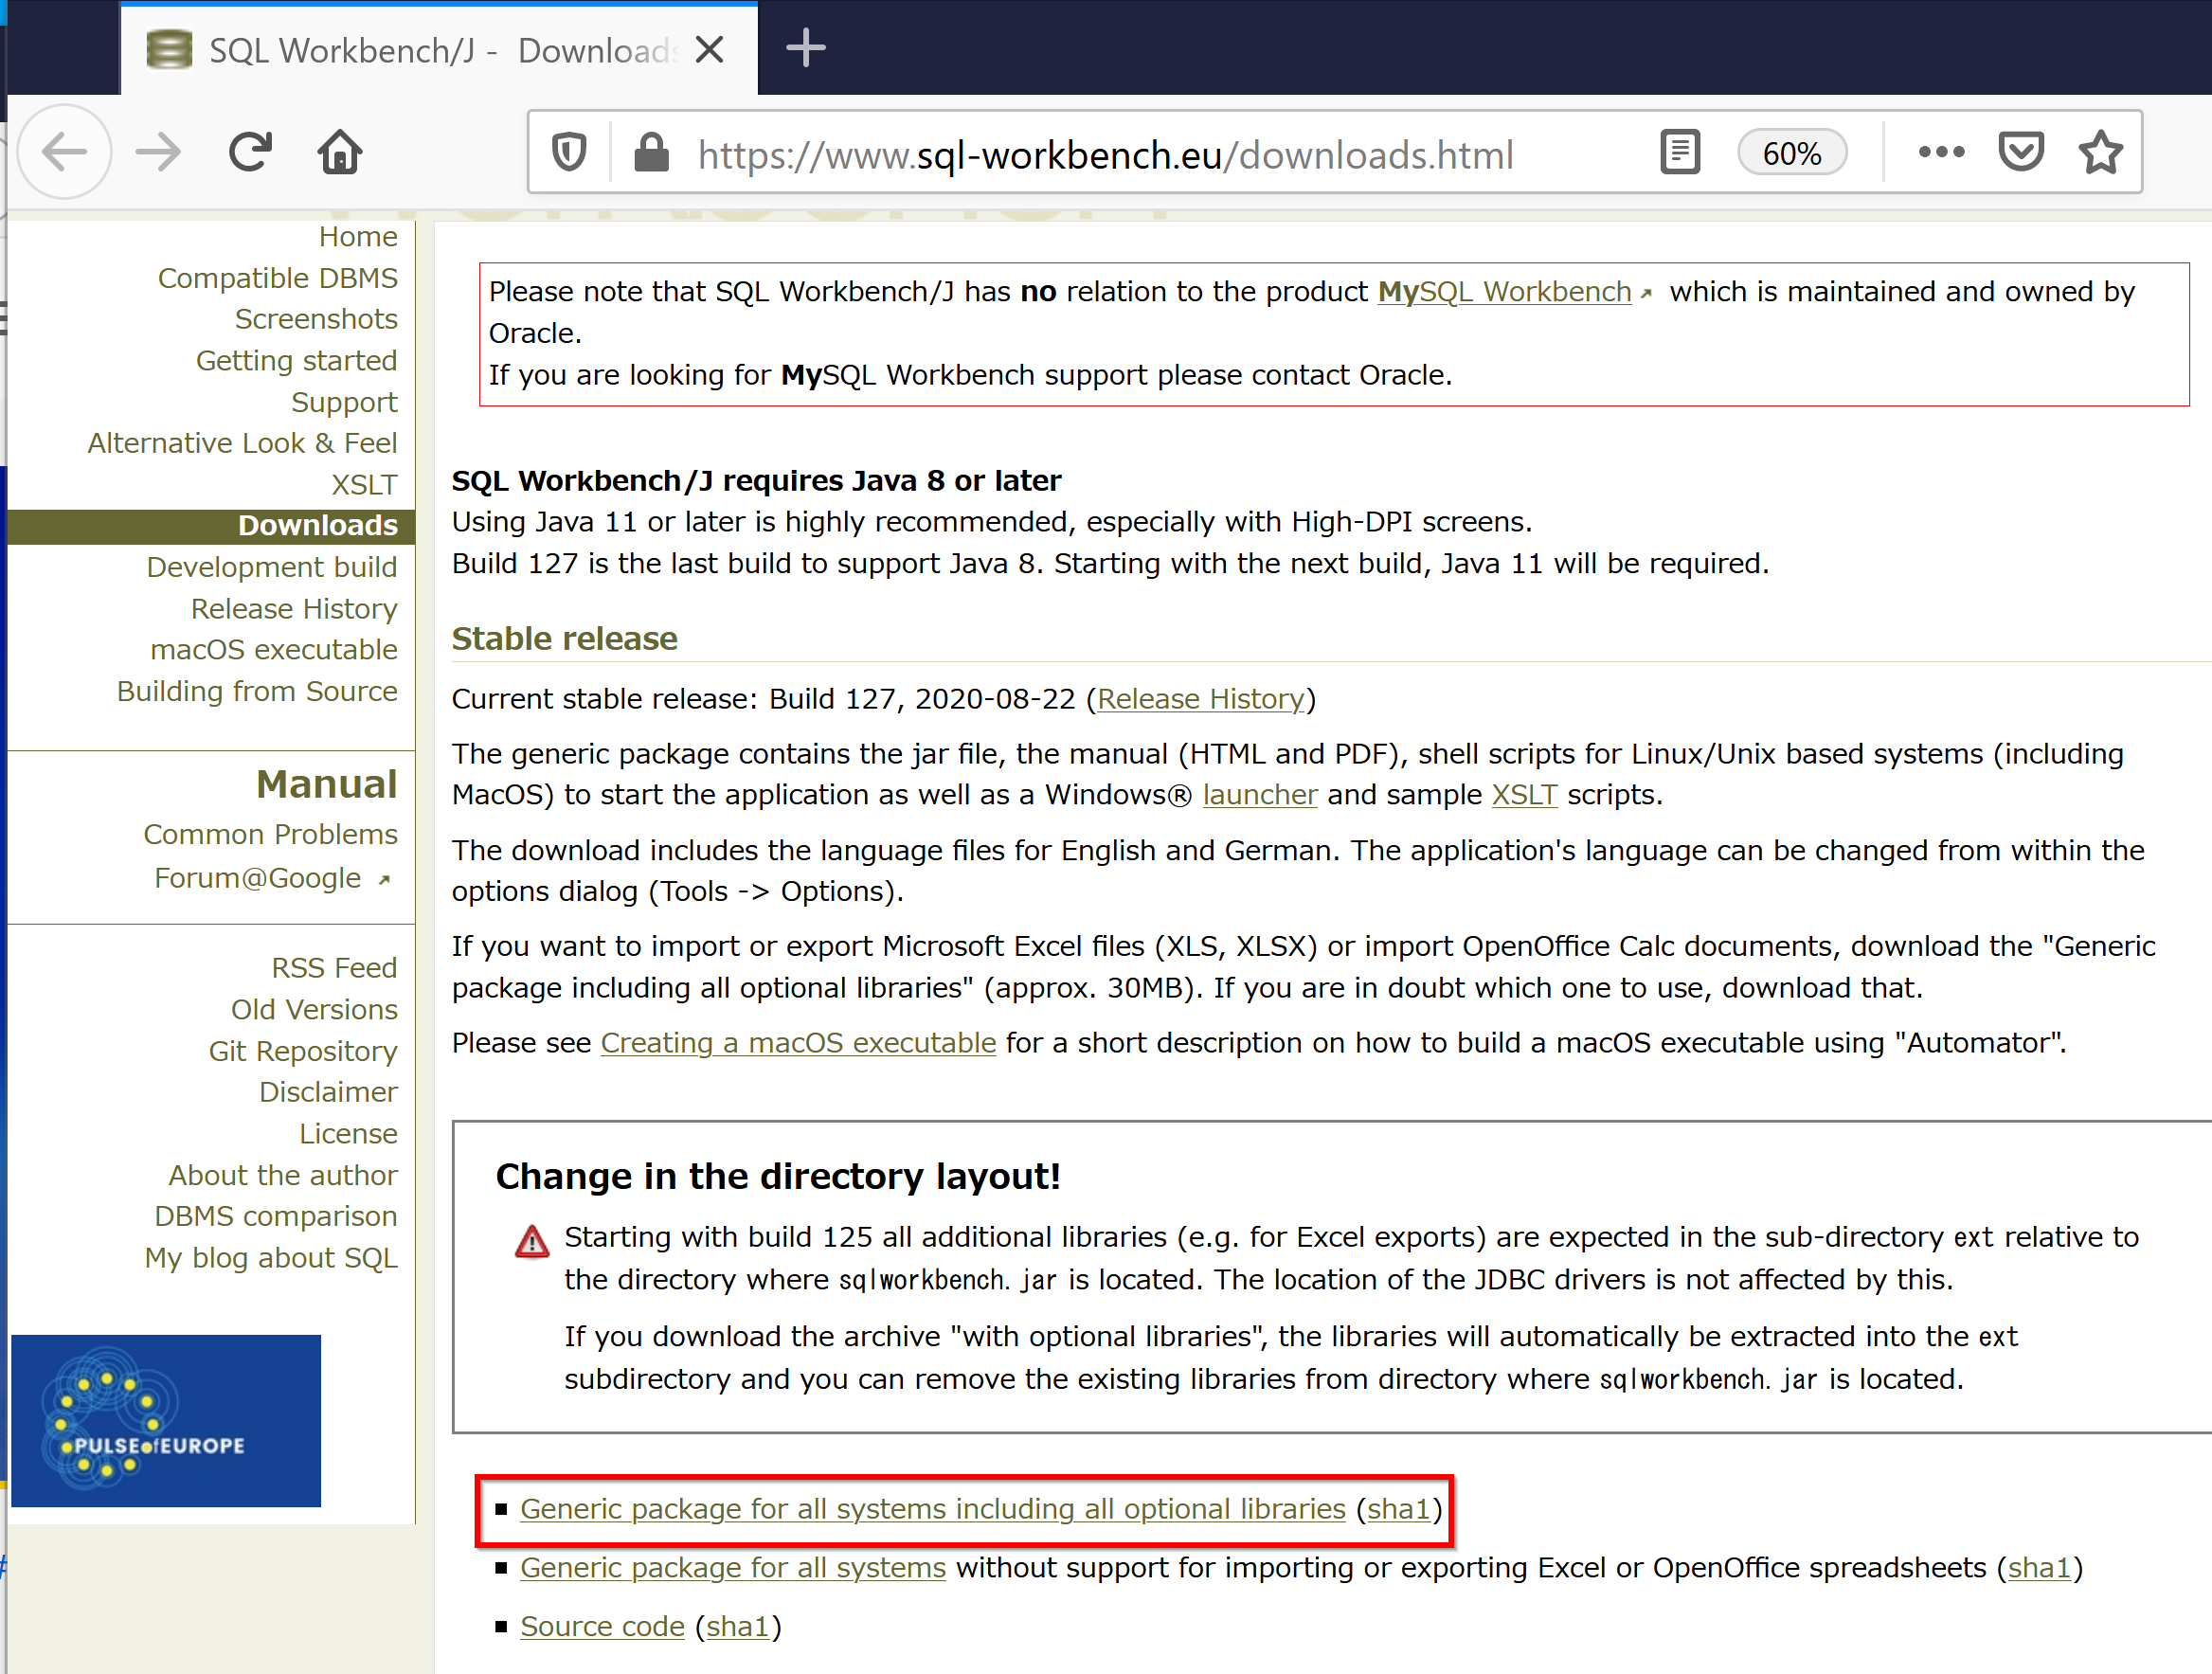Reload the page with the refresh icon

[250, 153]
